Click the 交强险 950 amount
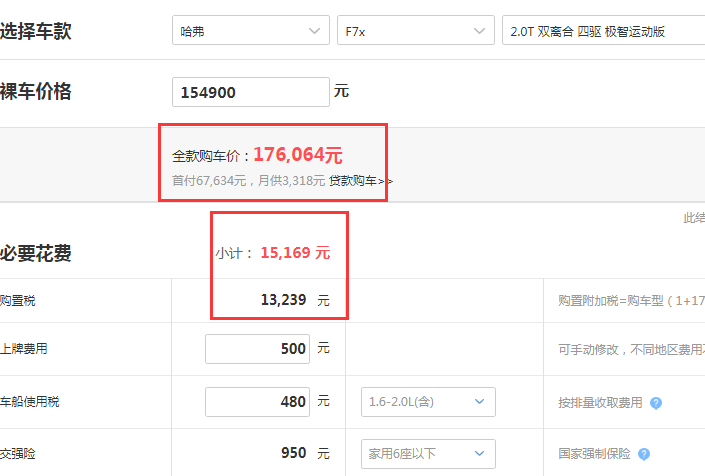 click(x=294, y=453)
